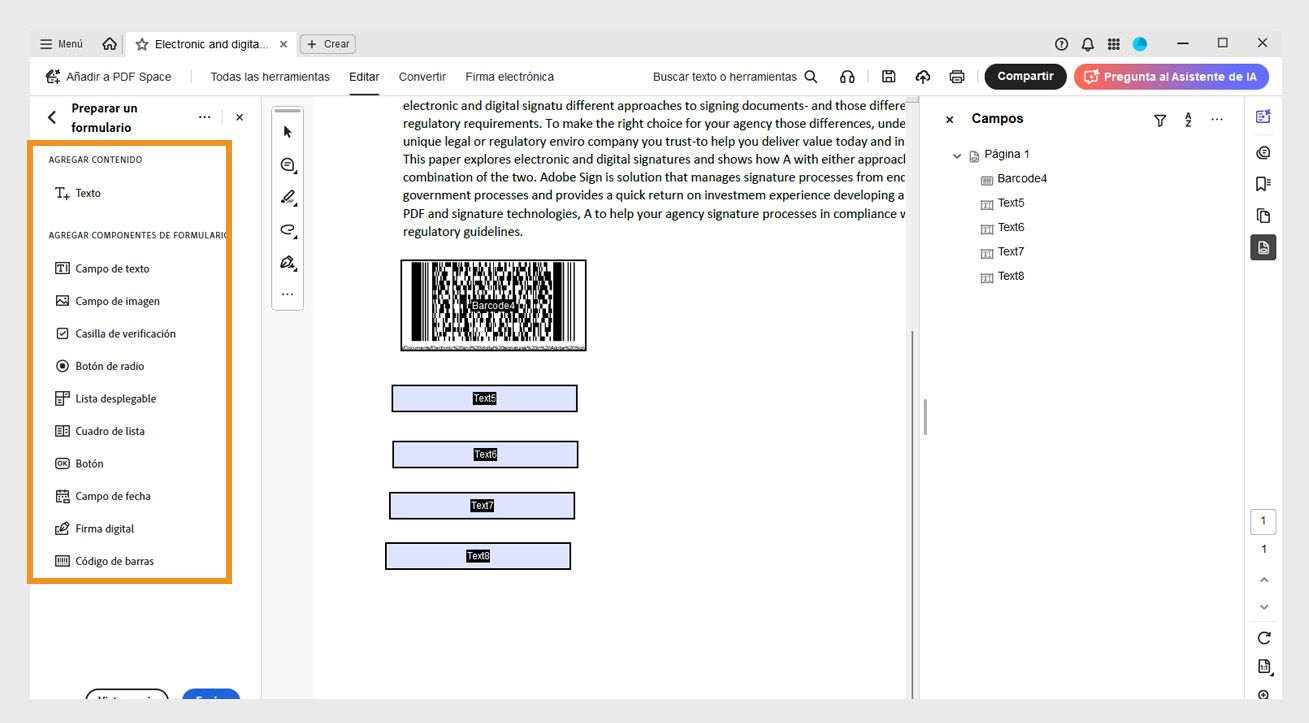The width and height of the screenshot is (1309, 723).
Task: Add a Campo de fecha field
Action: (103, 496)
